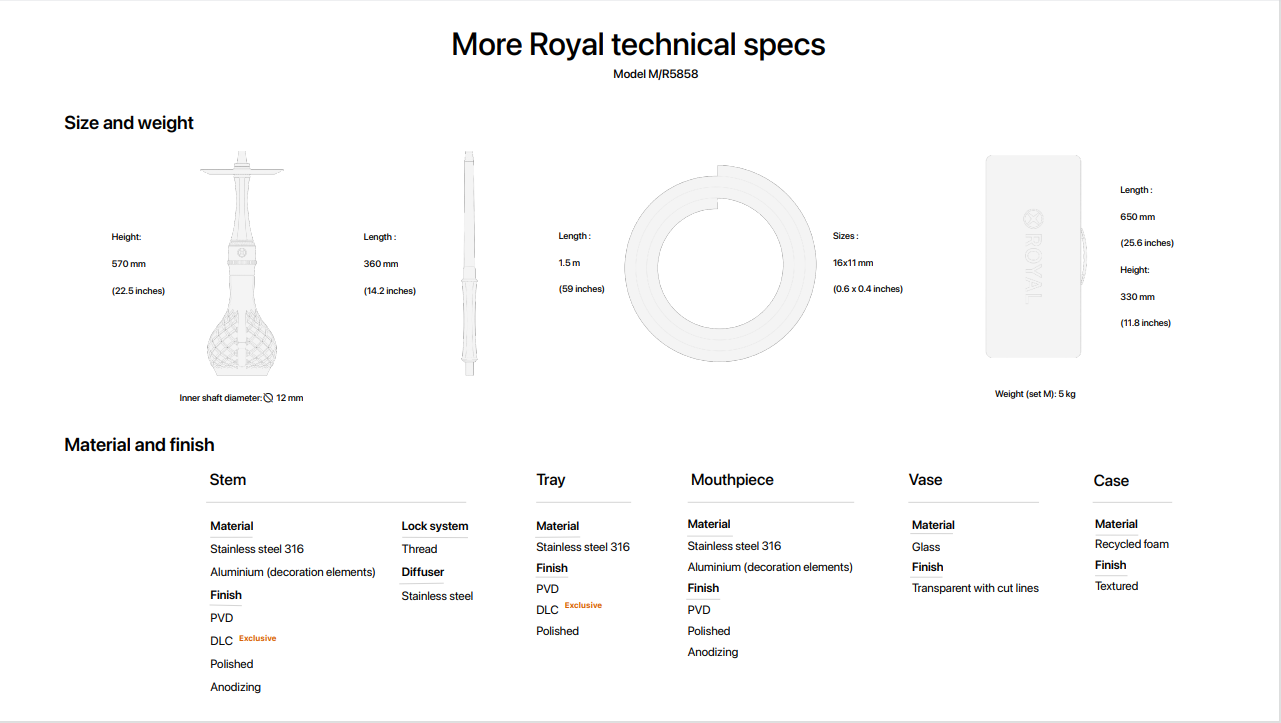Select the "Finish" label under Stem
Screen dimensions: 1281x723
tap(226, 595)
